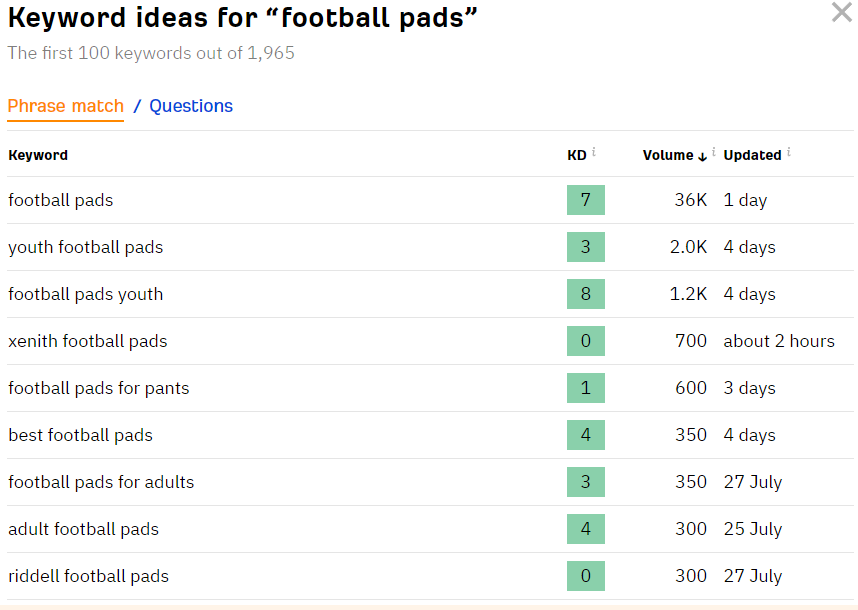Click the "football pads for pants" keyword
The image size is (858, 610).
[x=98, y=388]
